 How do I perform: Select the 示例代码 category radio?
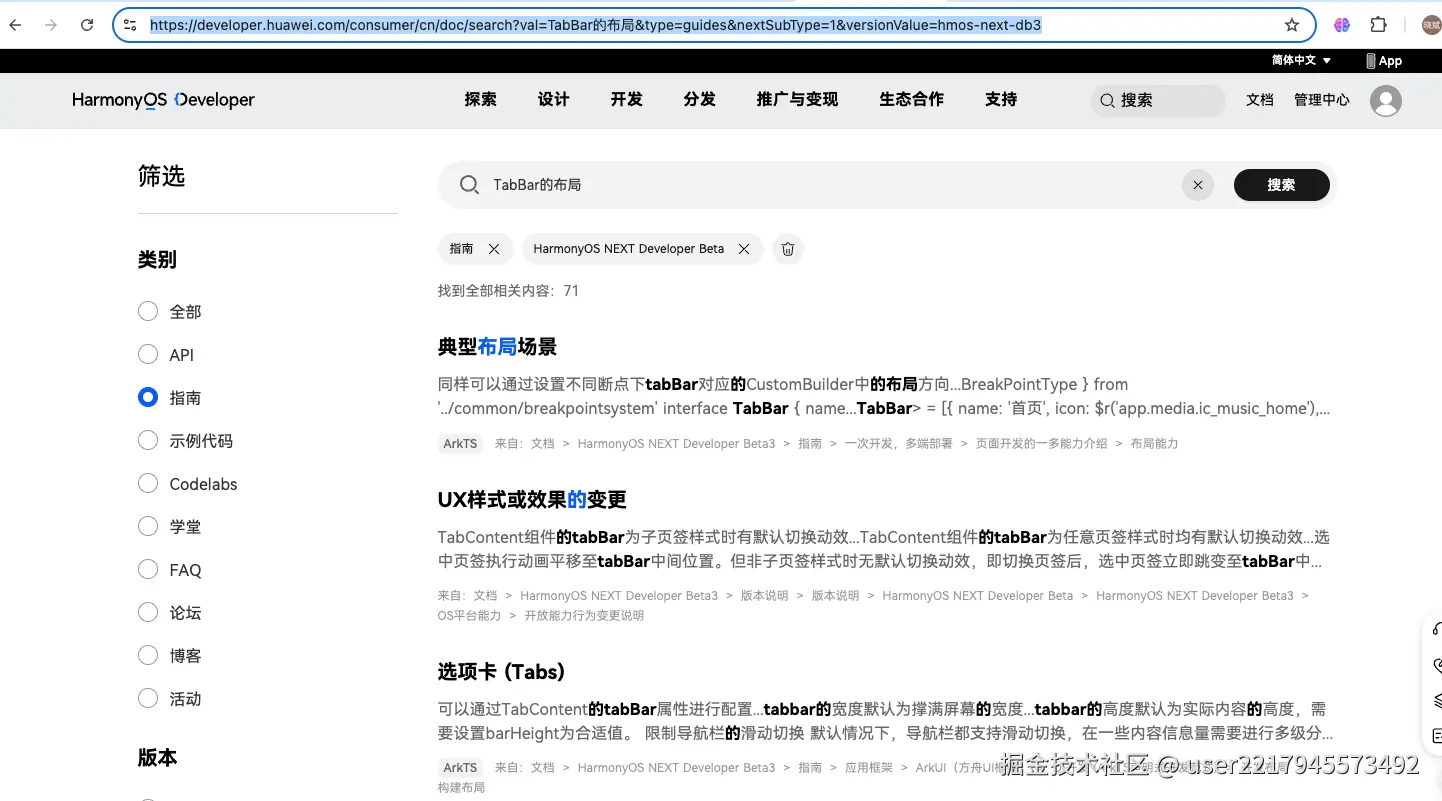(x=148, y=440)
